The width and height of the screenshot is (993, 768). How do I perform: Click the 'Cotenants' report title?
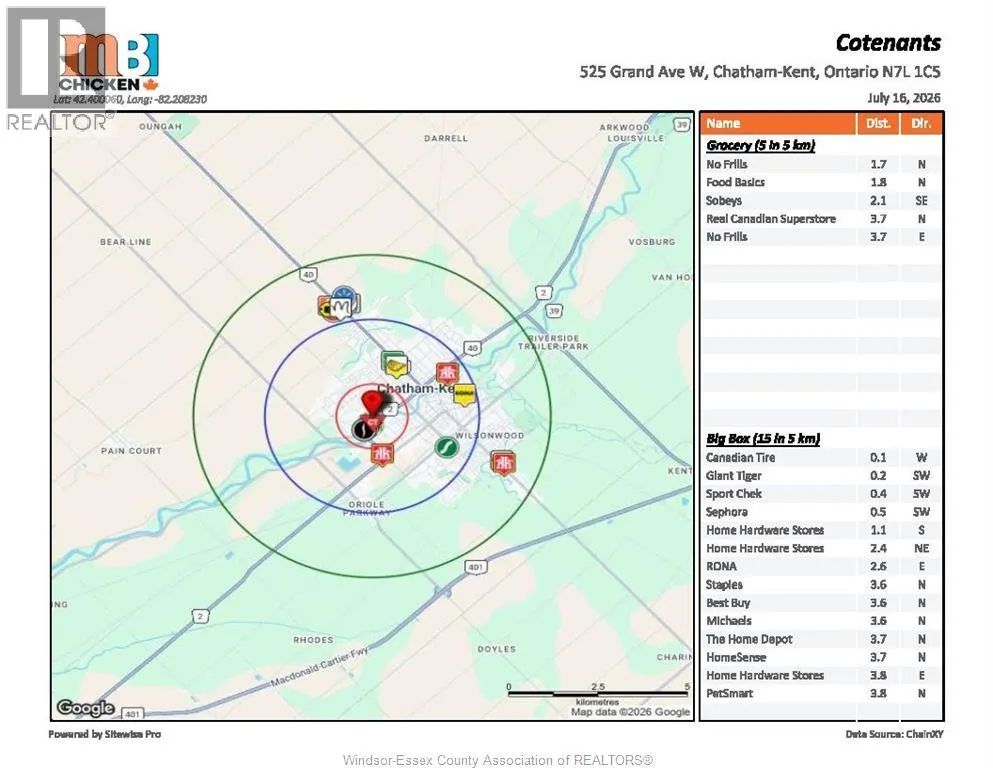(x=888, y=43)
